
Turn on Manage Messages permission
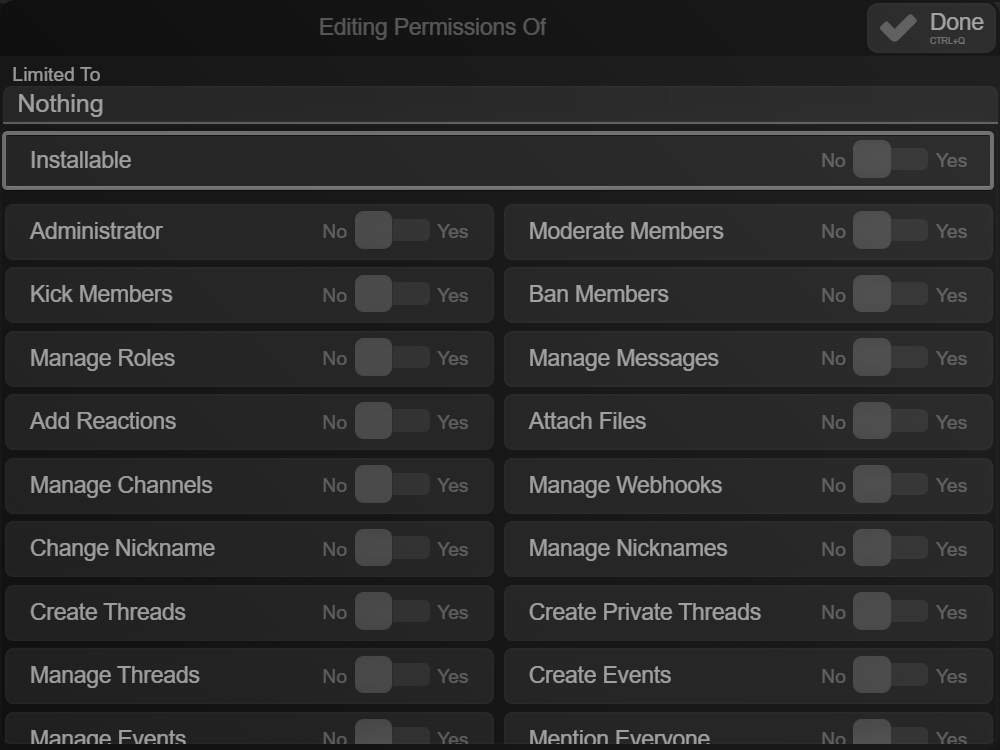[x=890, y=358]
